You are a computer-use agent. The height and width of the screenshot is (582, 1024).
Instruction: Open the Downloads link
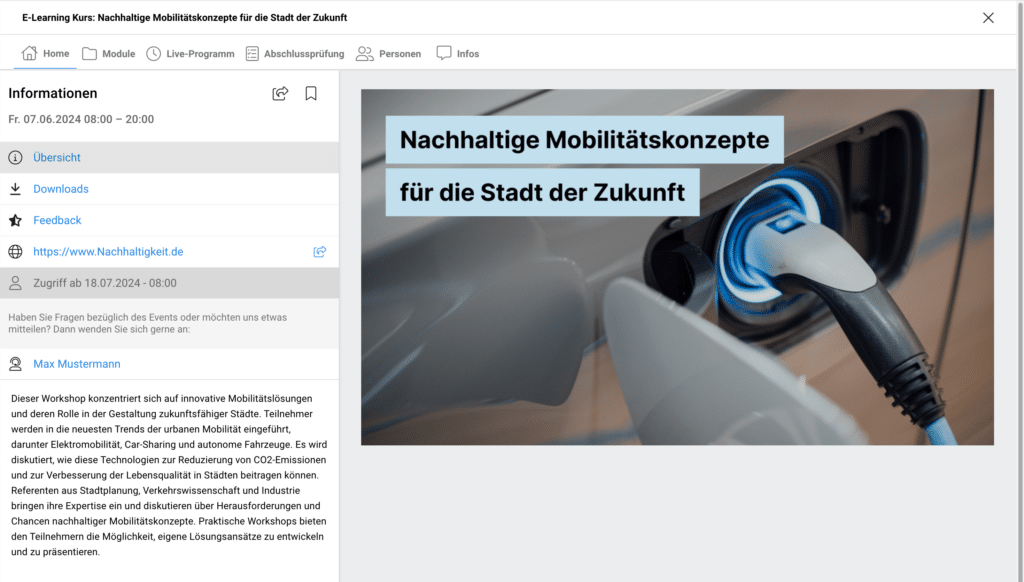(61, 189)
